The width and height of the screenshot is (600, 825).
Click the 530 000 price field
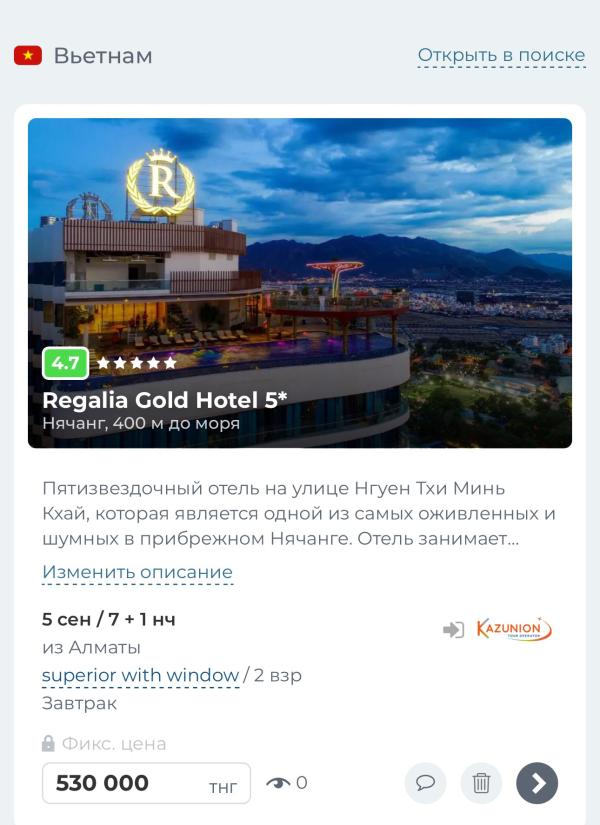coord(146,783)
